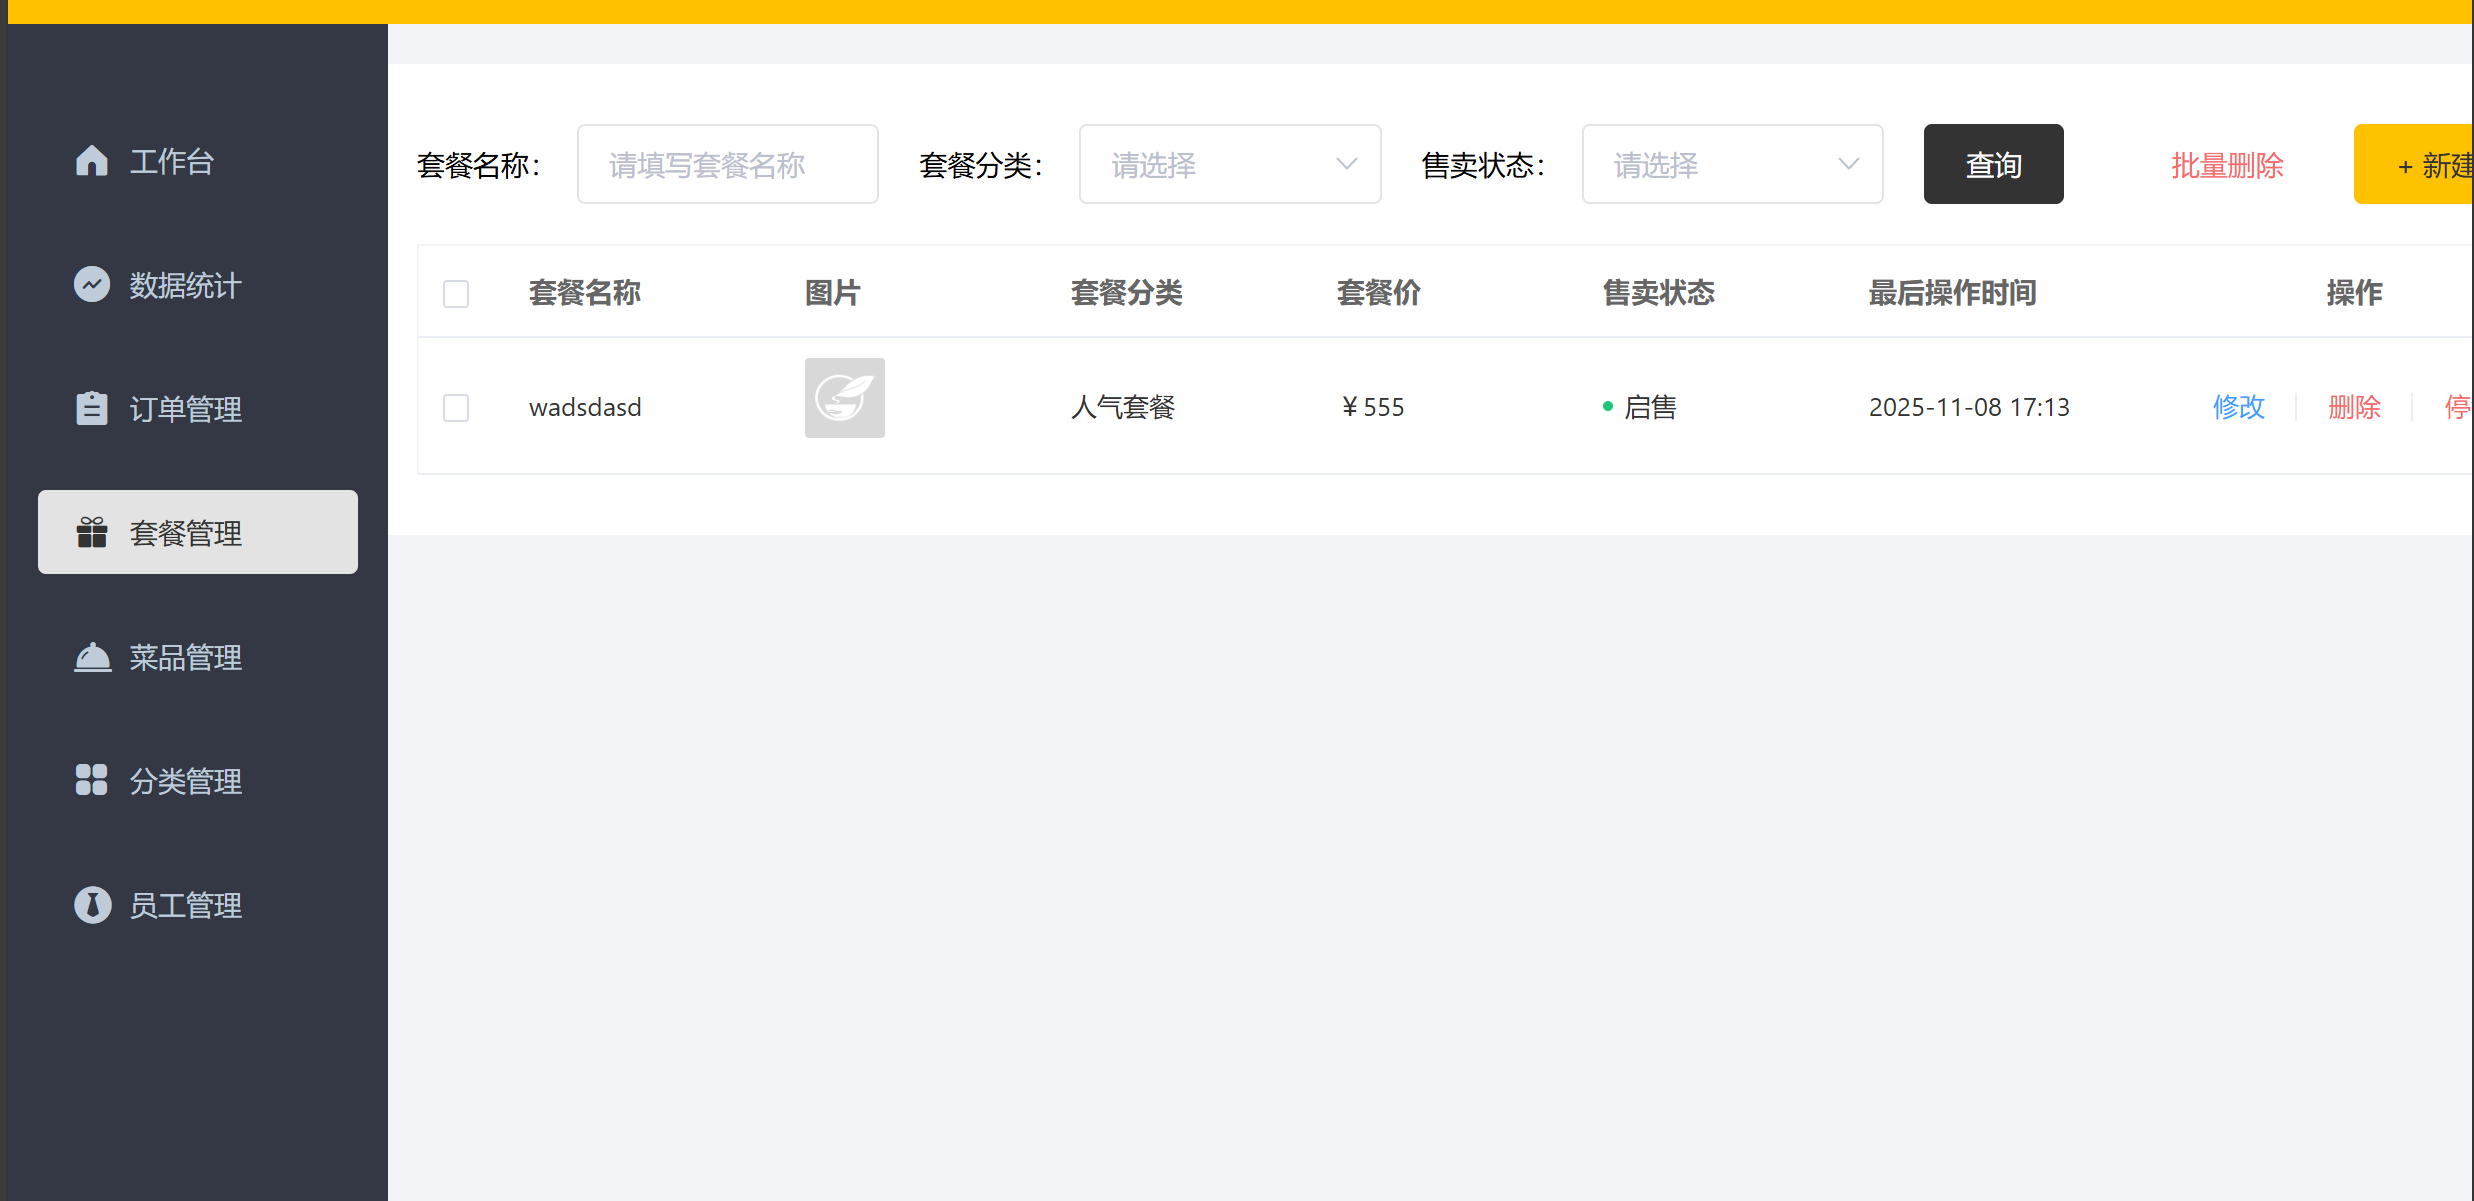Click the chart icon for 数据统计

[91, 285]
